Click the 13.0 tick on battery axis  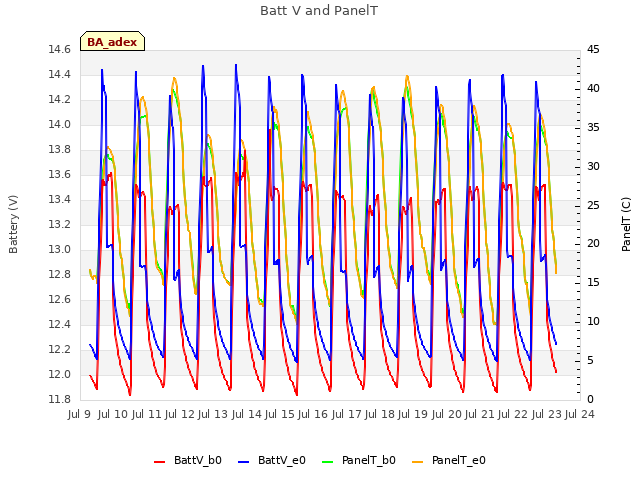click(60, 249)
